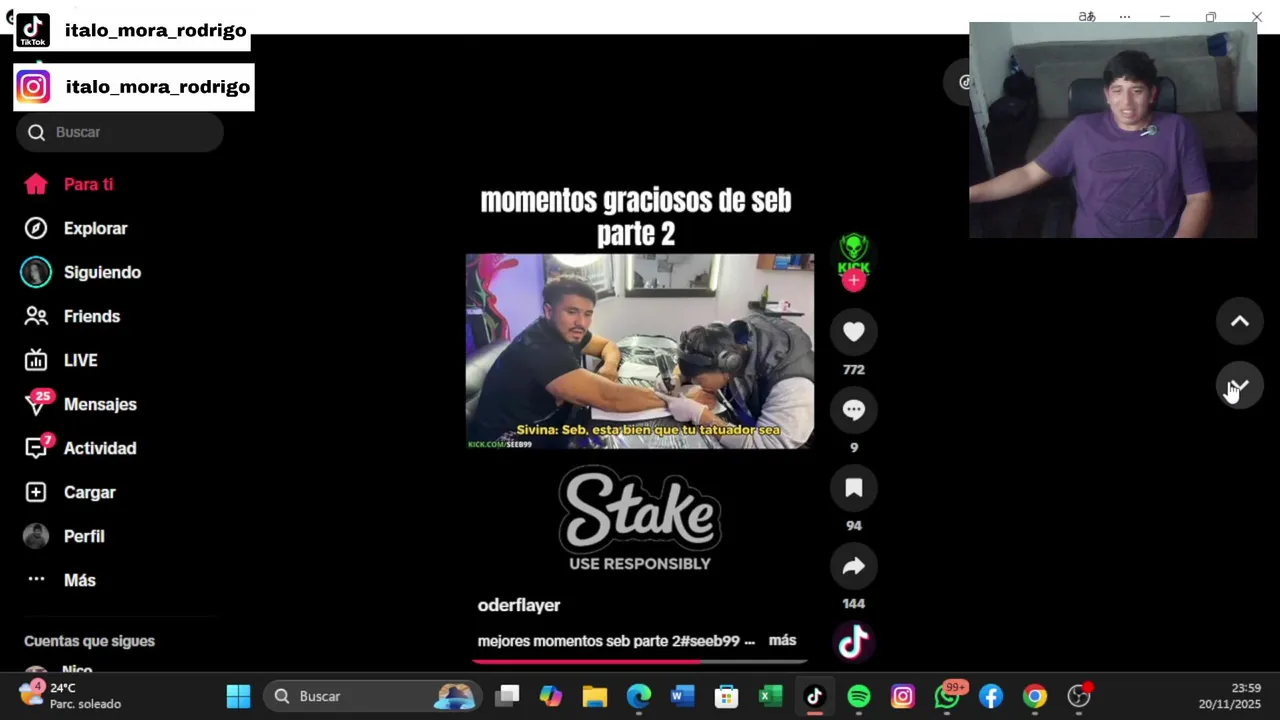Image resolution: width=1280 pixels, height=720 pixels.
Task: Click the webcam overlay thumbnail
Action: click(x=1113, y=130)
